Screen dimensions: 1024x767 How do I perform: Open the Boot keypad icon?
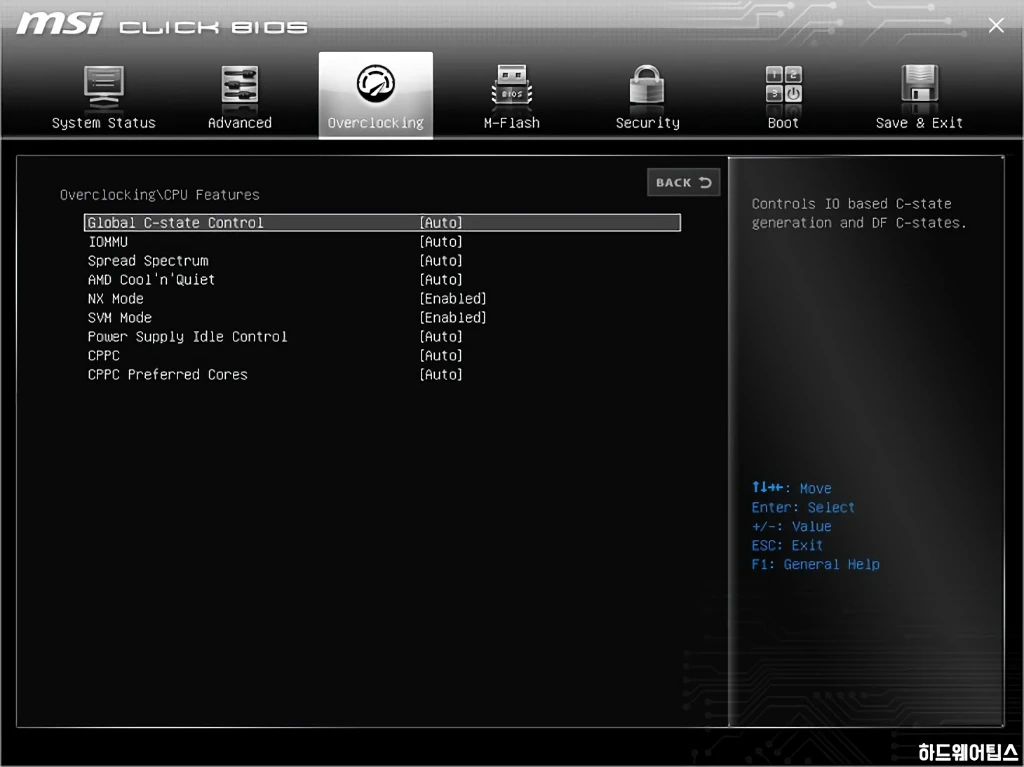click(784, 84)
